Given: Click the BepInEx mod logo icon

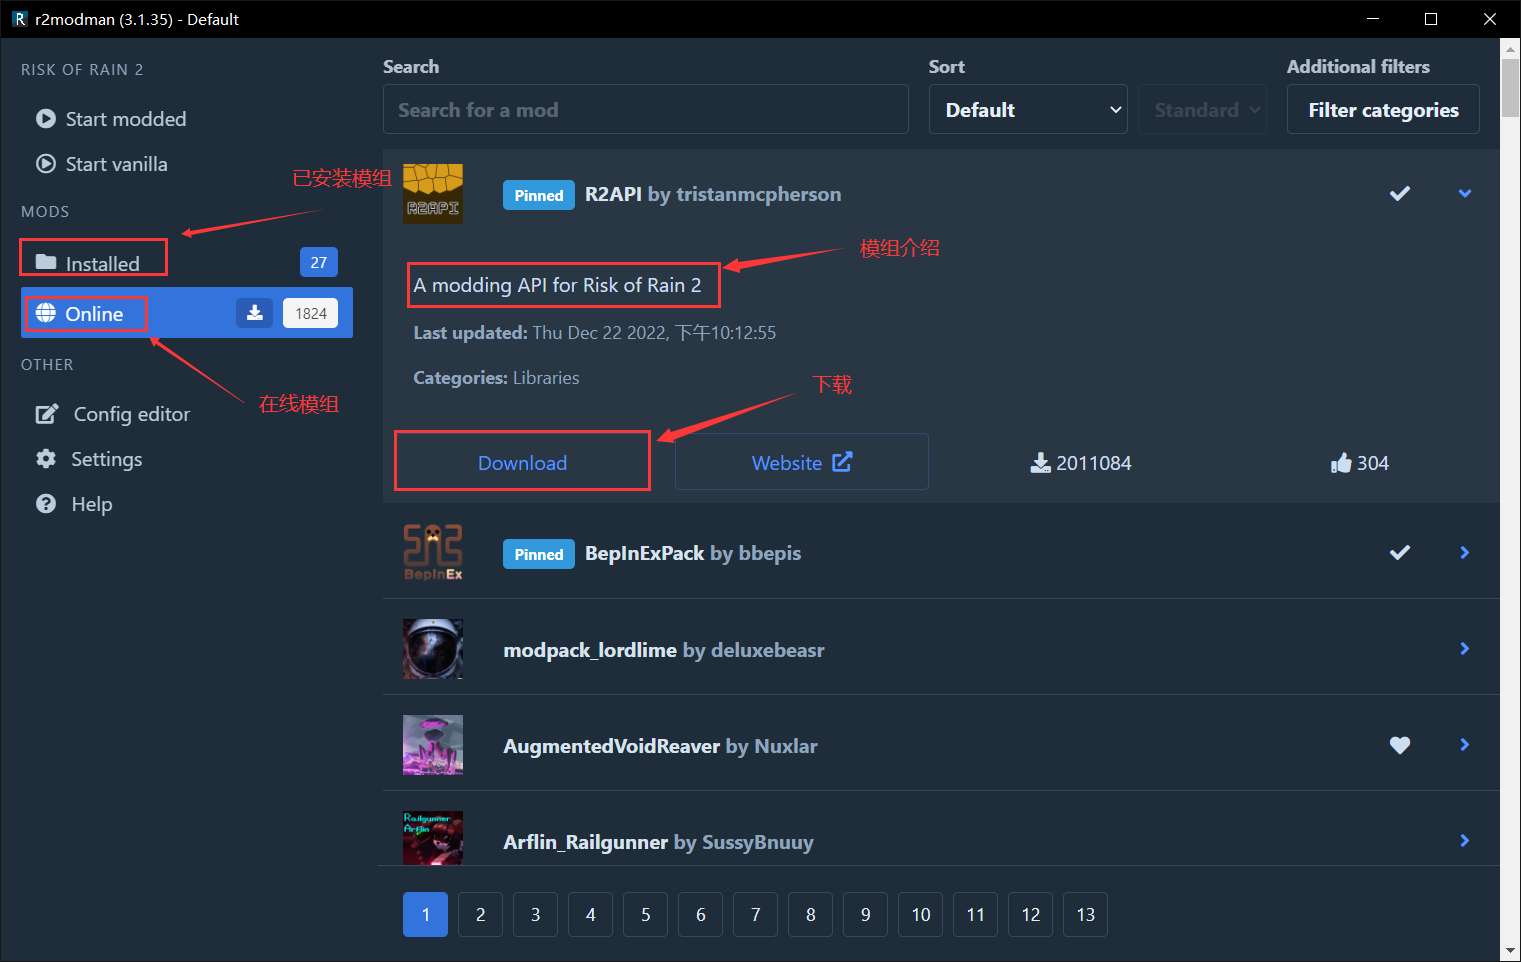Looking at the screenshot, I should [432, 552].
